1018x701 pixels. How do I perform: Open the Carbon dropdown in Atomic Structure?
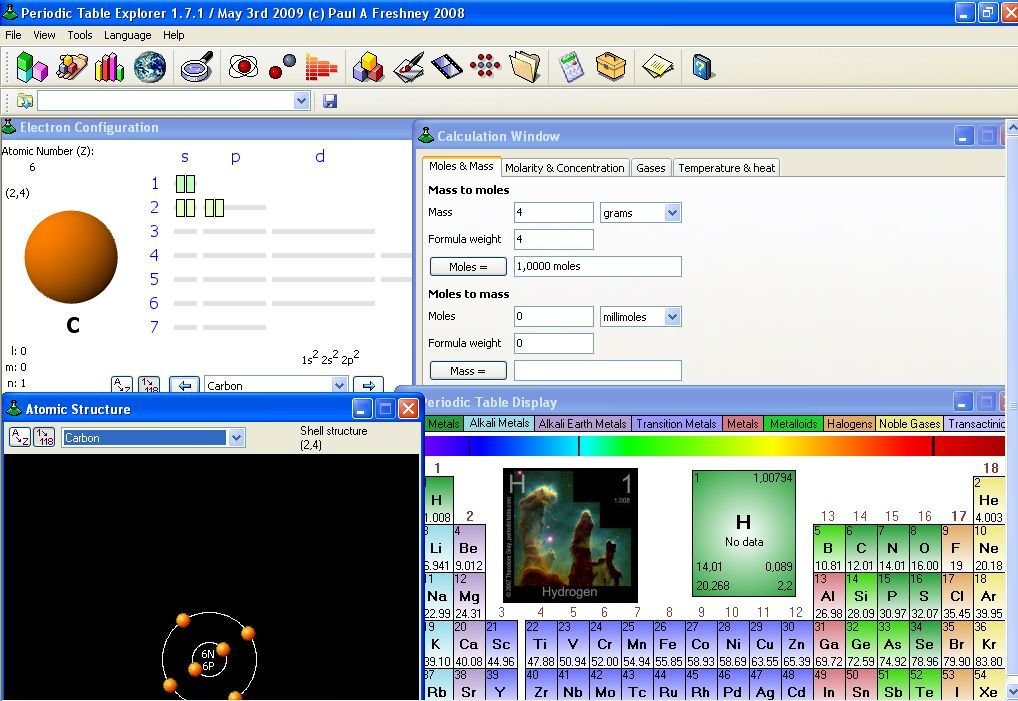(236, 438)
